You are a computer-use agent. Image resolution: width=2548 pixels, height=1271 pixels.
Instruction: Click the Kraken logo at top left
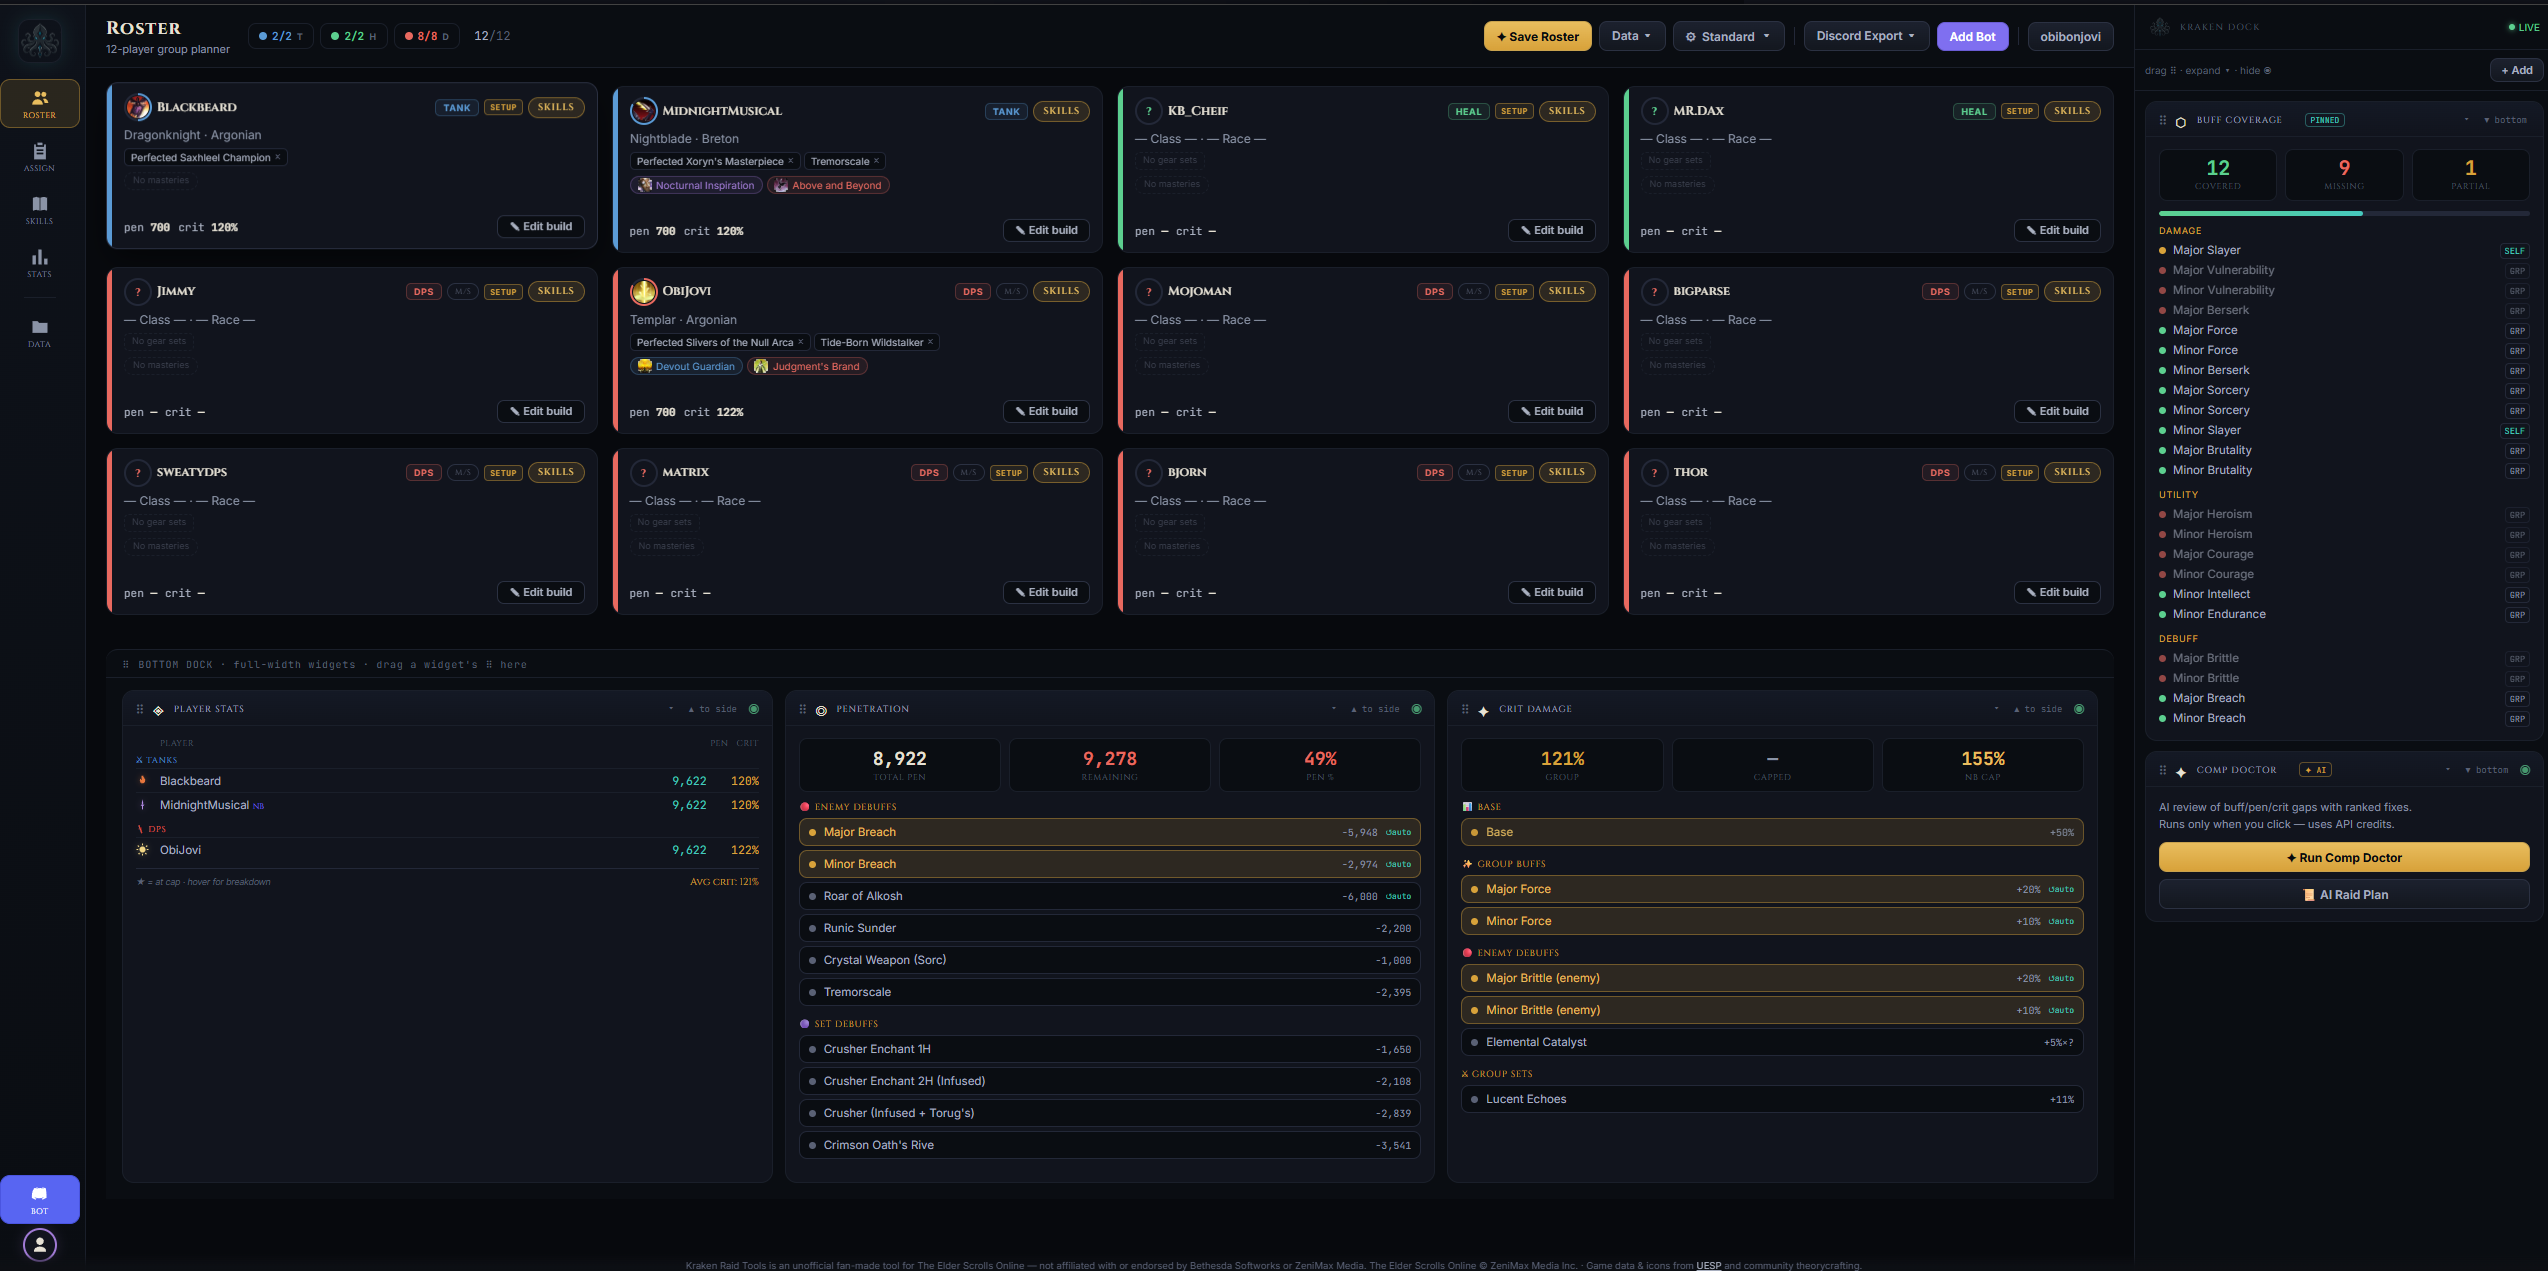click(x=40, y=40)
